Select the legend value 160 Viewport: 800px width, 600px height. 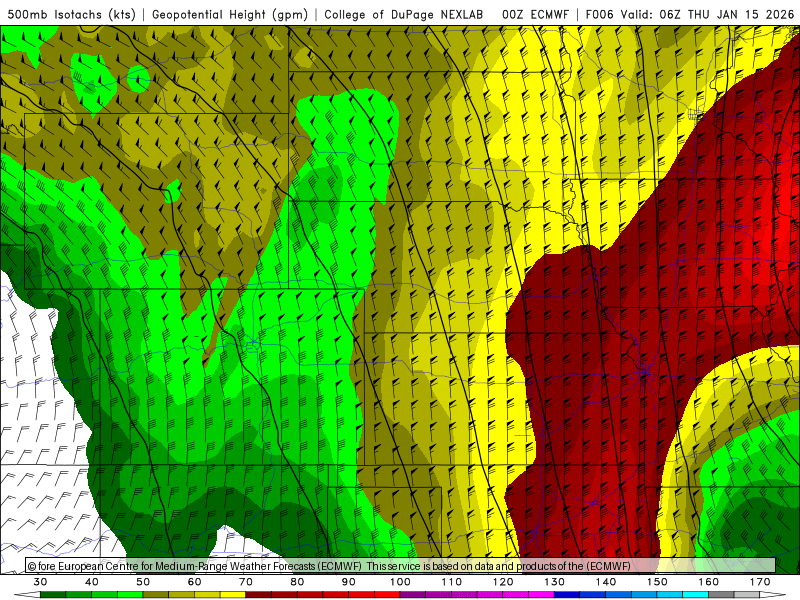click(x=709, y=582)
